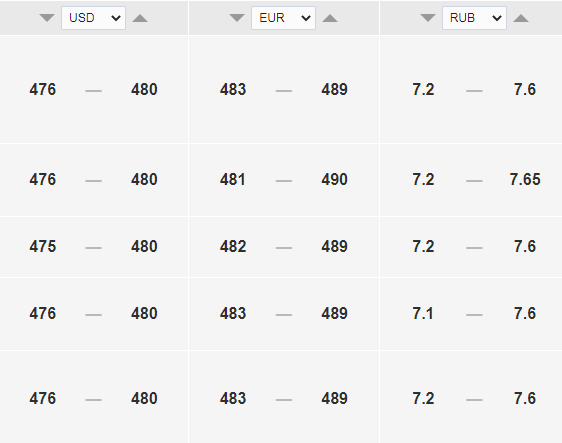Open the EUR currency dropdown
Image resolution: width=562 pixels, height=443 pixels.
(284, 18)
